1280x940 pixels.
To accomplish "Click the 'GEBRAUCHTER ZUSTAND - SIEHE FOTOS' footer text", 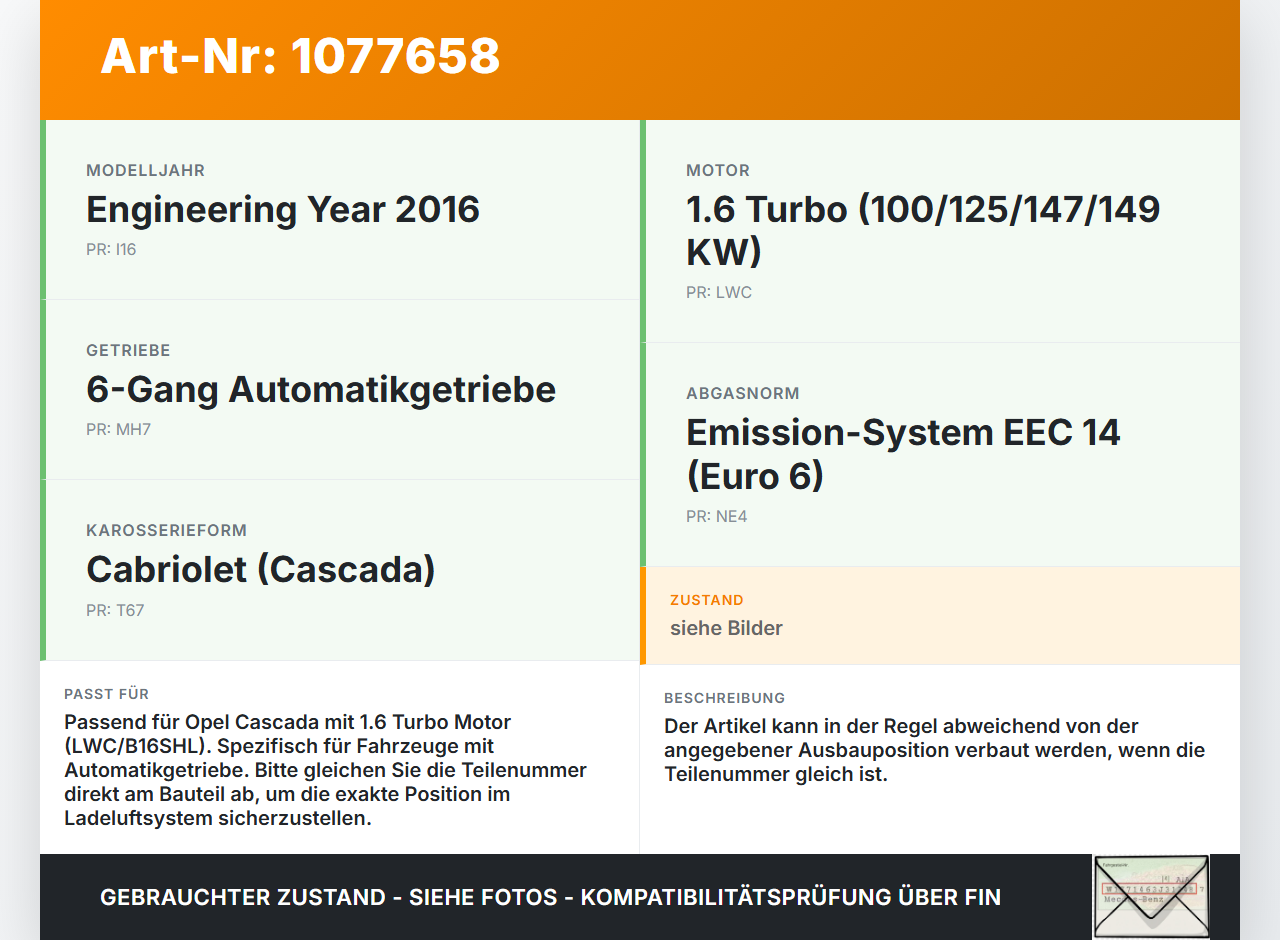I will pyautogui.click(x=550, y=897).
